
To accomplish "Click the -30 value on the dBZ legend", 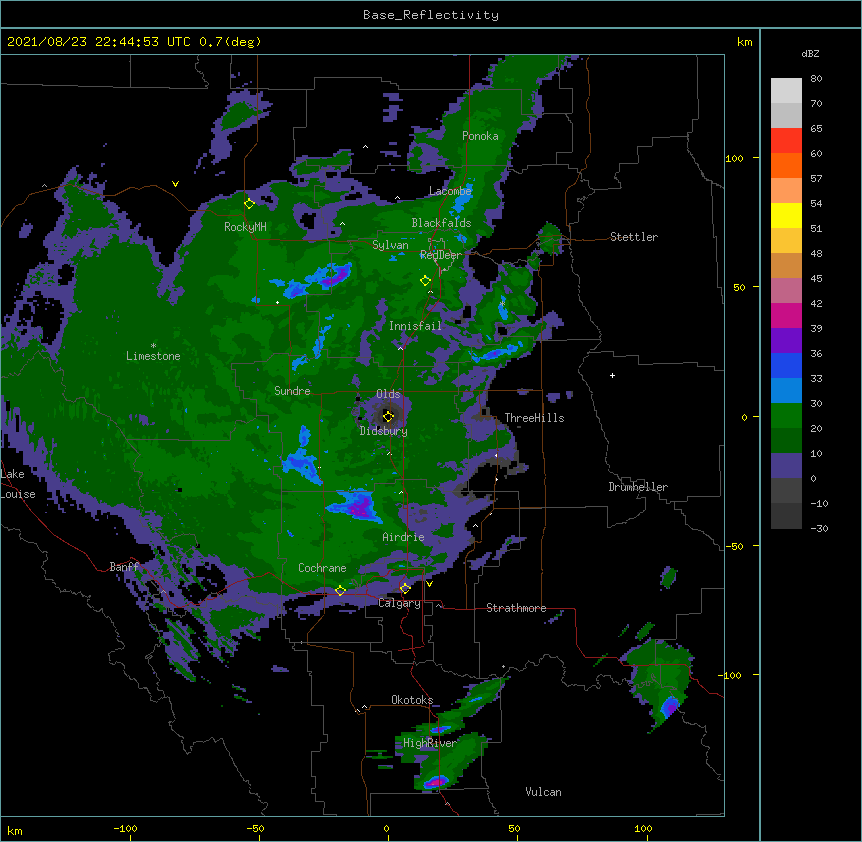I will click(x=819, y=528).
